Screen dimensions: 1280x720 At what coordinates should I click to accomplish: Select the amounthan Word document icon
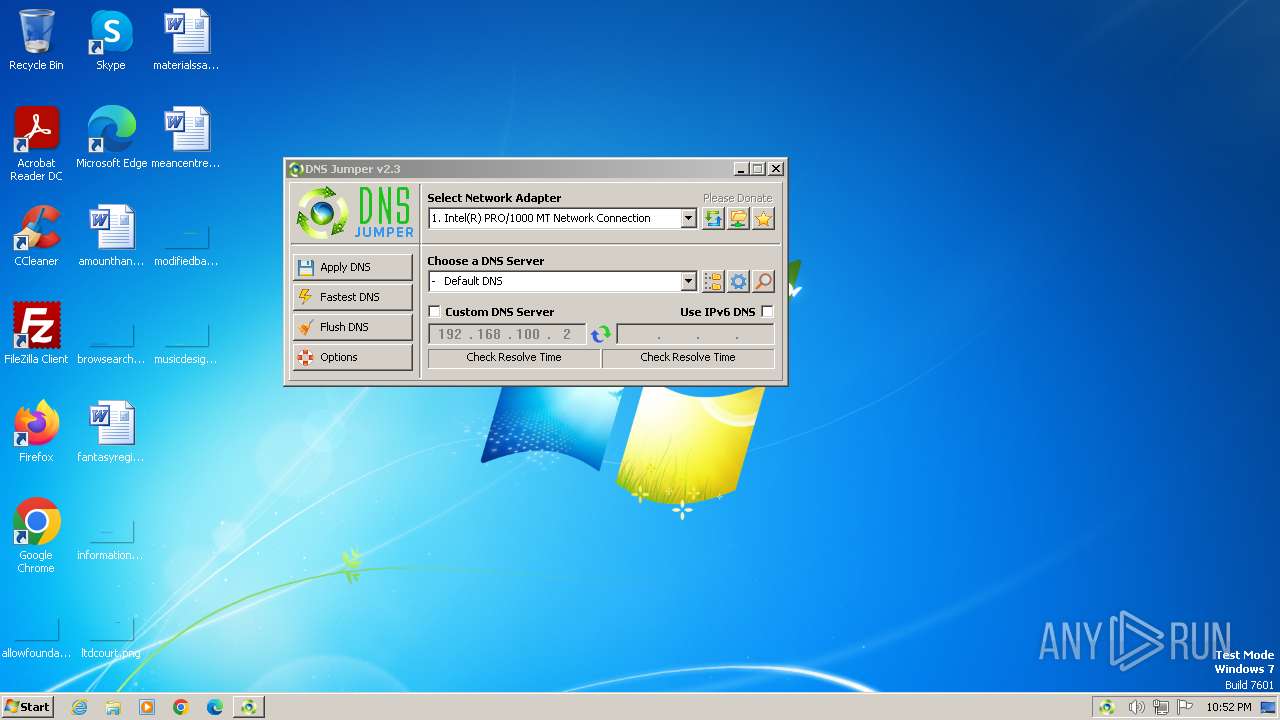coord(111,236)
